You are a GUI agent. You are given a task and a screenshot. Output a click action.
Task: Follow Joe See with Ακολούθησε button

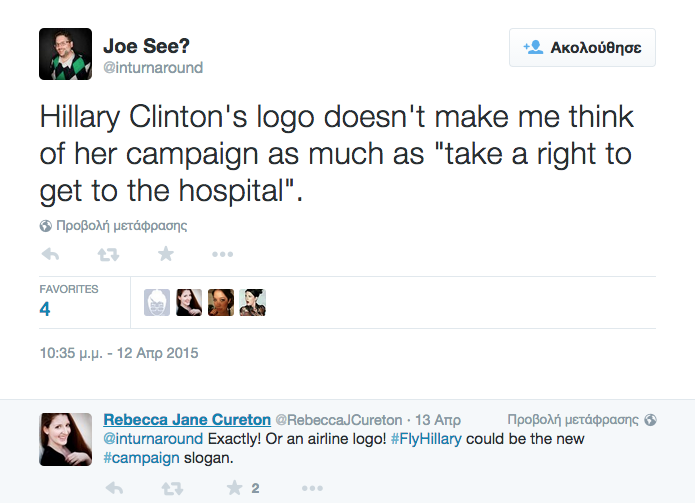(x=582, y=47)
